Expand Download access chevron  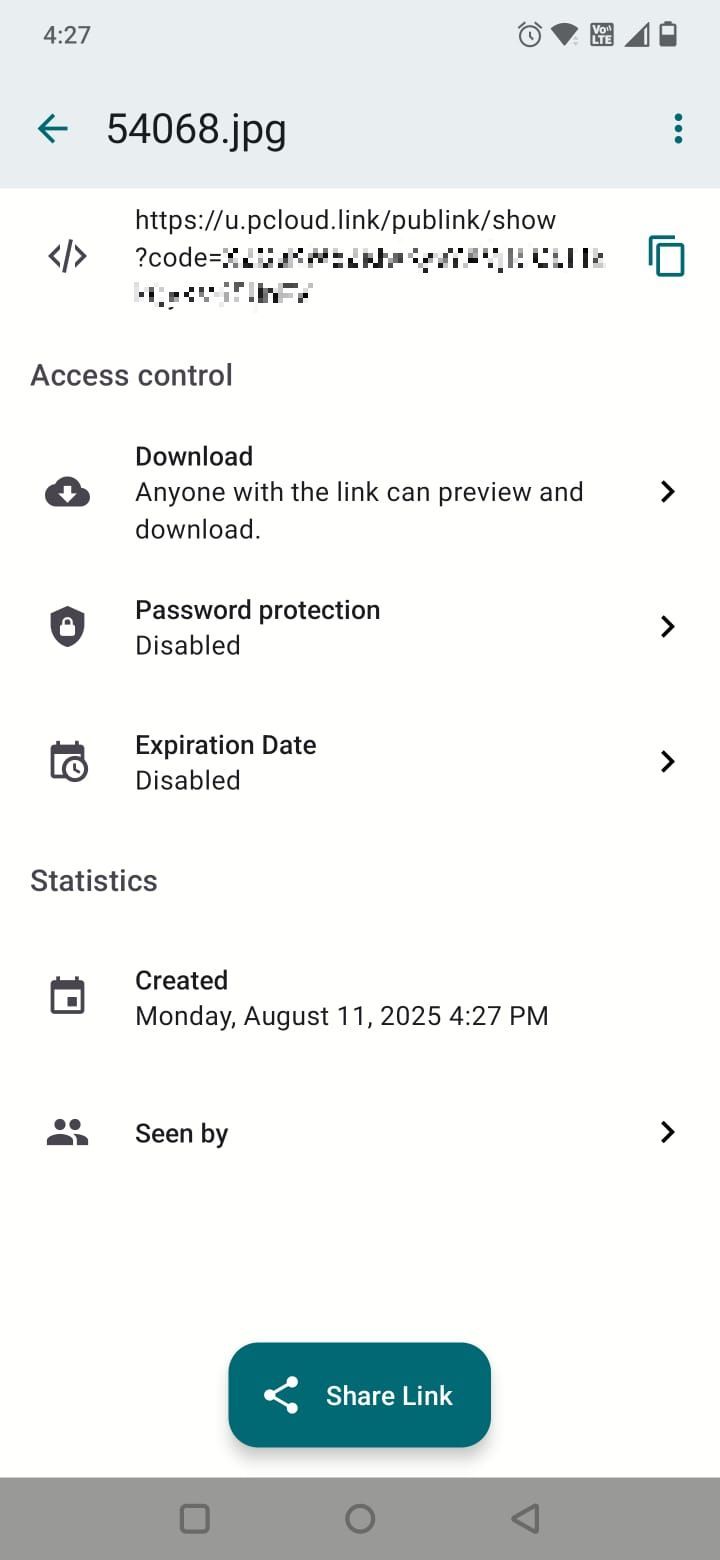pyautogui.click(x=668, y=492)
